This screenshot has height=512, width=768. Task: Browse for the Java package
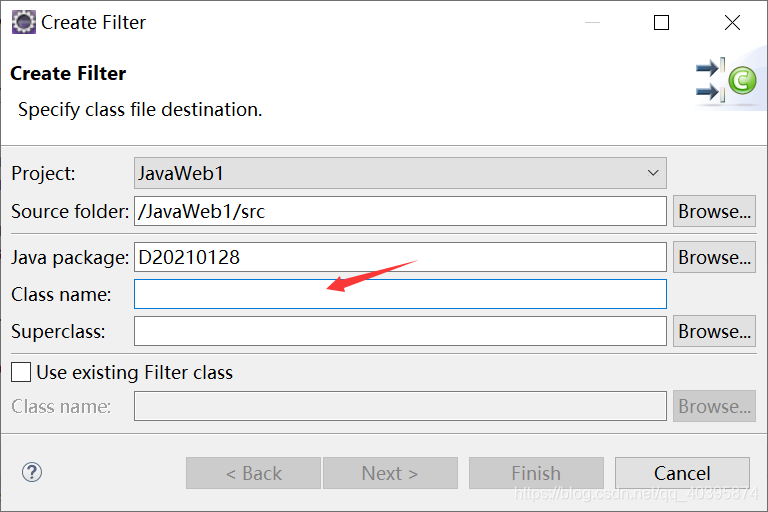(714, 257)
